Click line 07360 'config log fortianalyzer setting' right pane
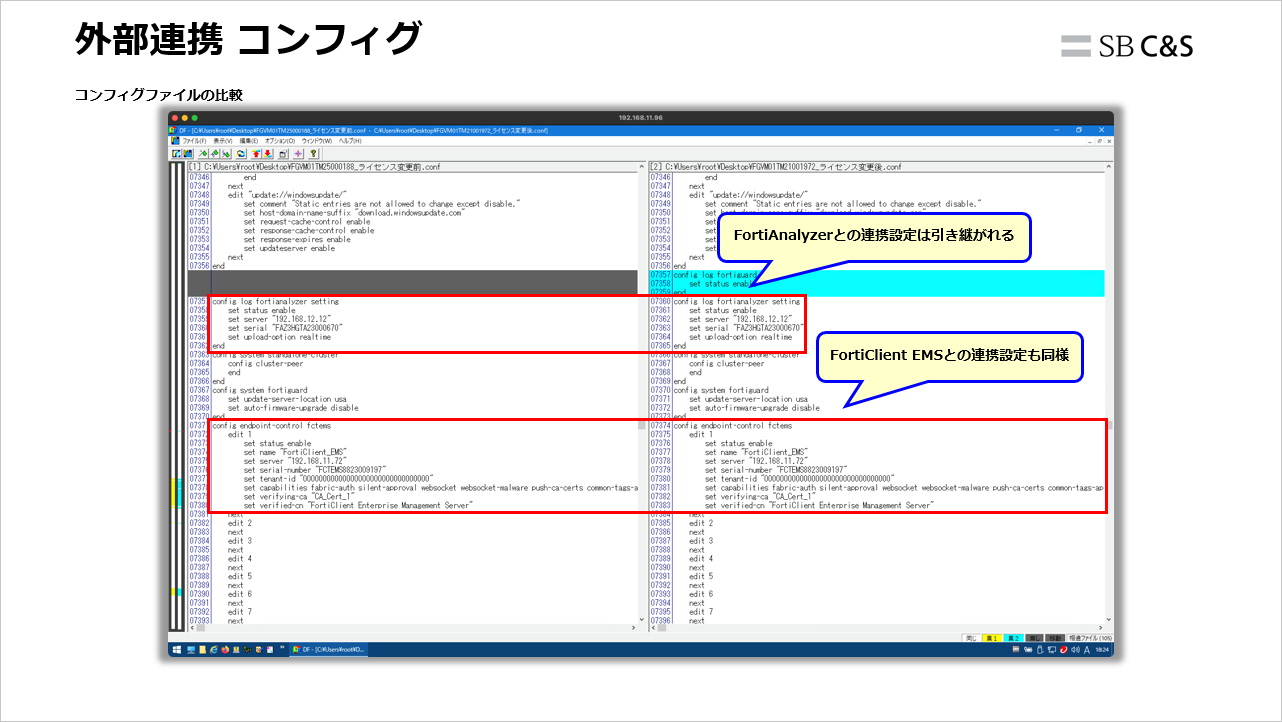Viewport: 1282px width, 722px height. (x=737, y=301)
